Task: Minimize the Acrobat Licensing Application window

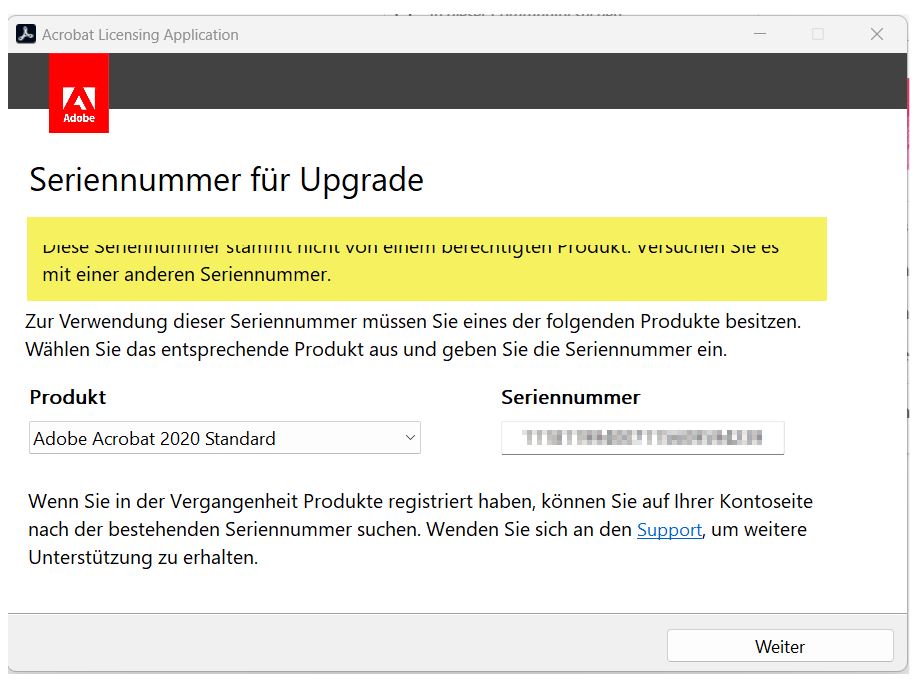Action: pyautogui.click(x=759, y=34)
